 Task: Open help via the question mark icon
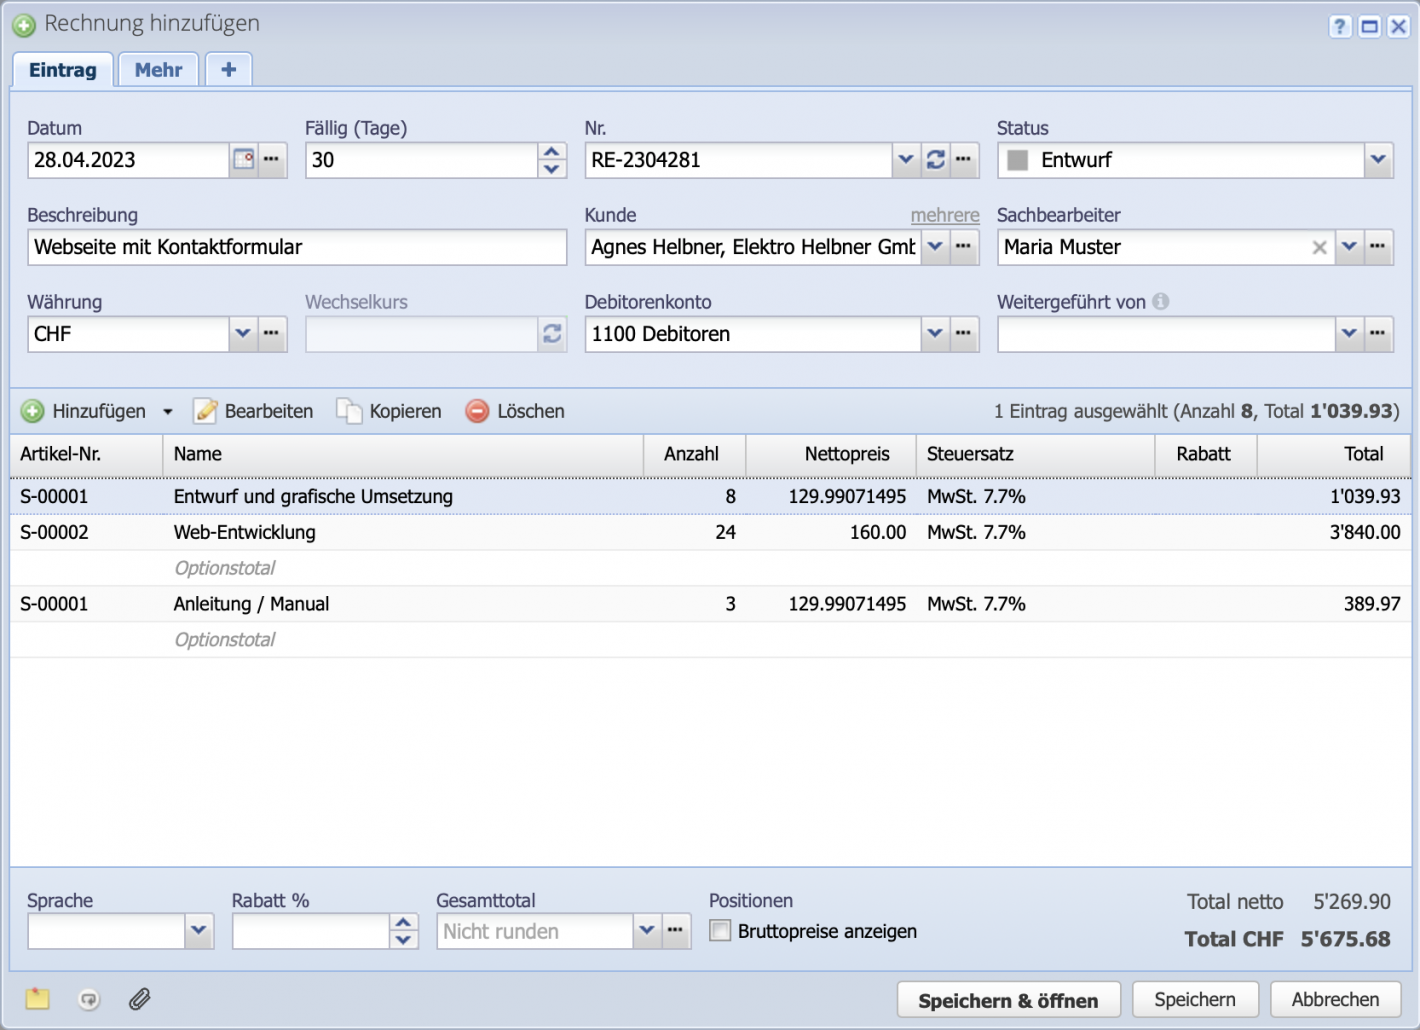1339,26
